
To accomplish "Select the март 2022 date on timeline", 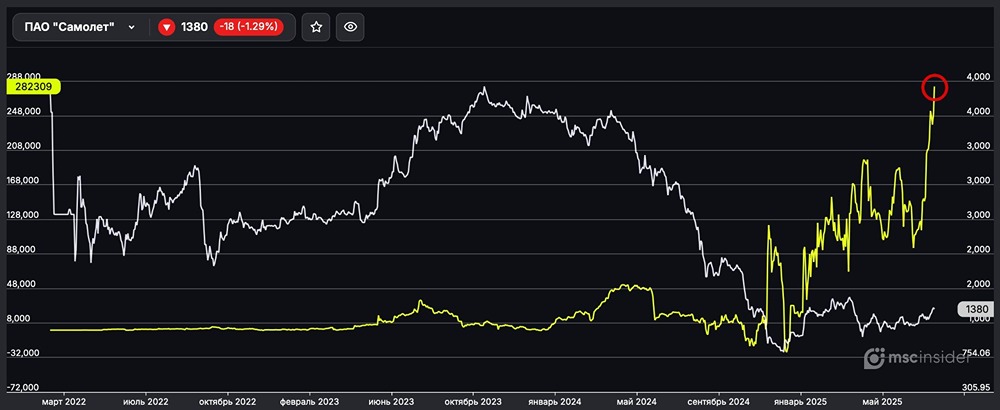I will pos(62,401).
